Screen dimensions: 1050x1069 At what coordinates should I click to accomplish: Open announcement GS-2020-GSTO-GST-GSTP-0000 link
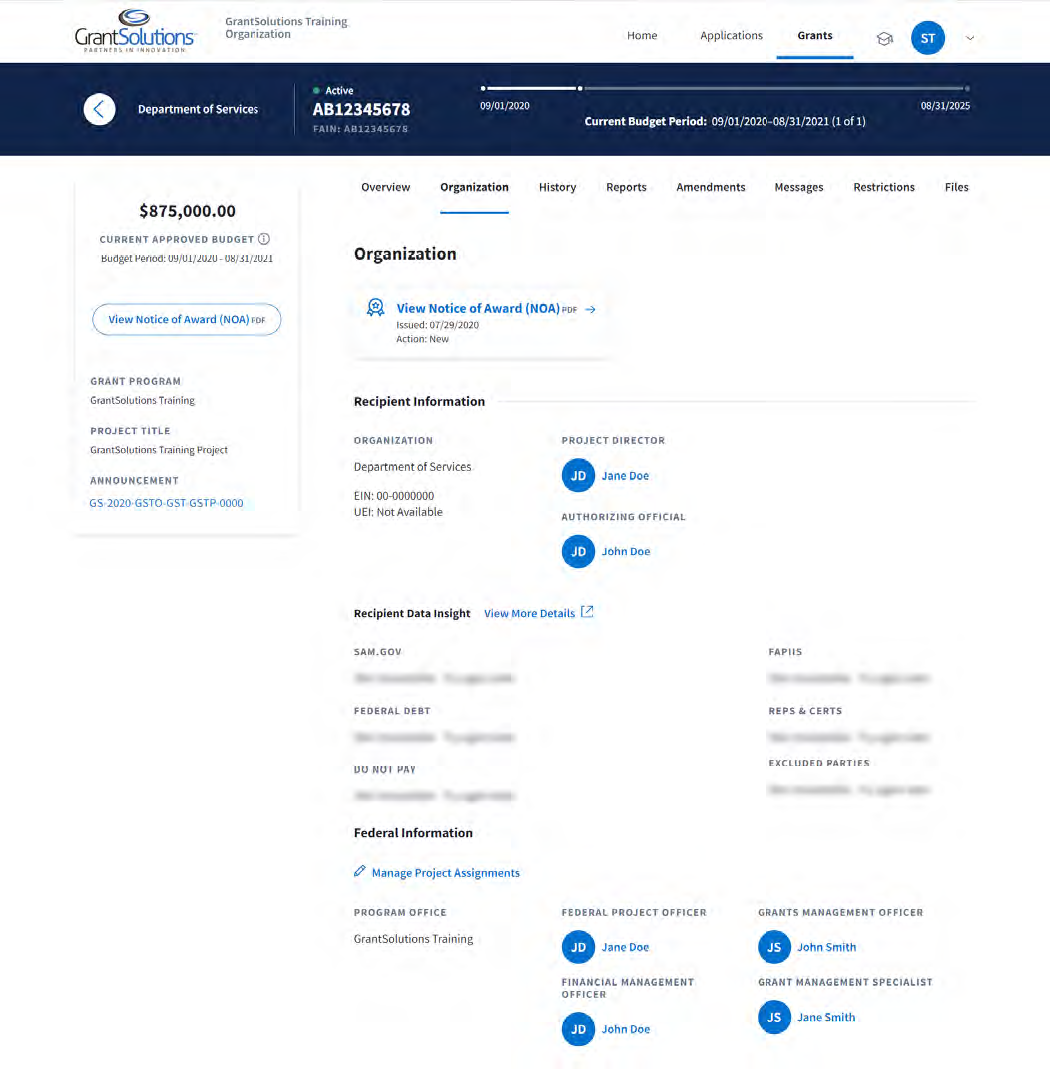pyautogui.click(x=166, y=503)
